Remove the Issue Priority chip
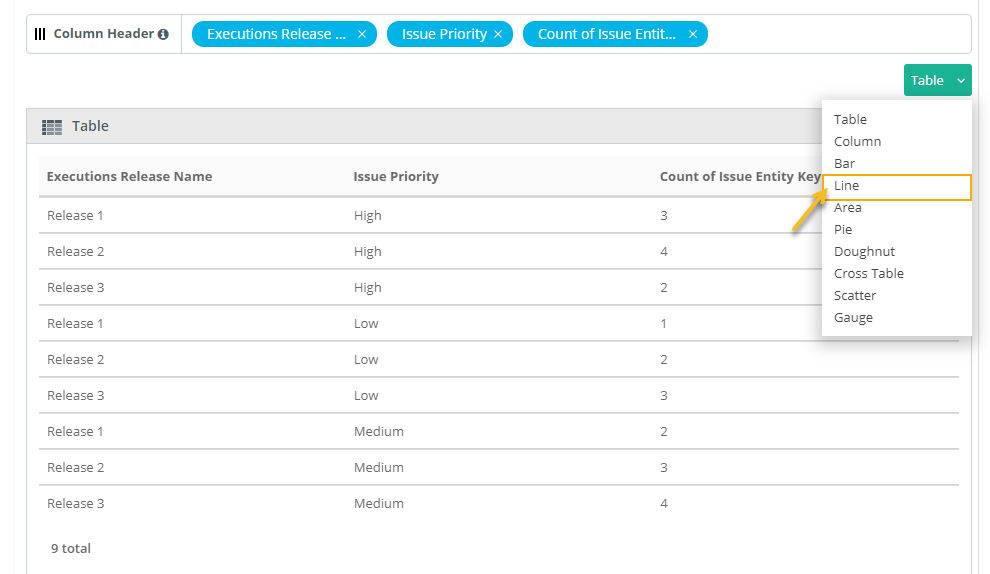The height and width of the screenshot is (574, 990). click(x=497, y=34)
